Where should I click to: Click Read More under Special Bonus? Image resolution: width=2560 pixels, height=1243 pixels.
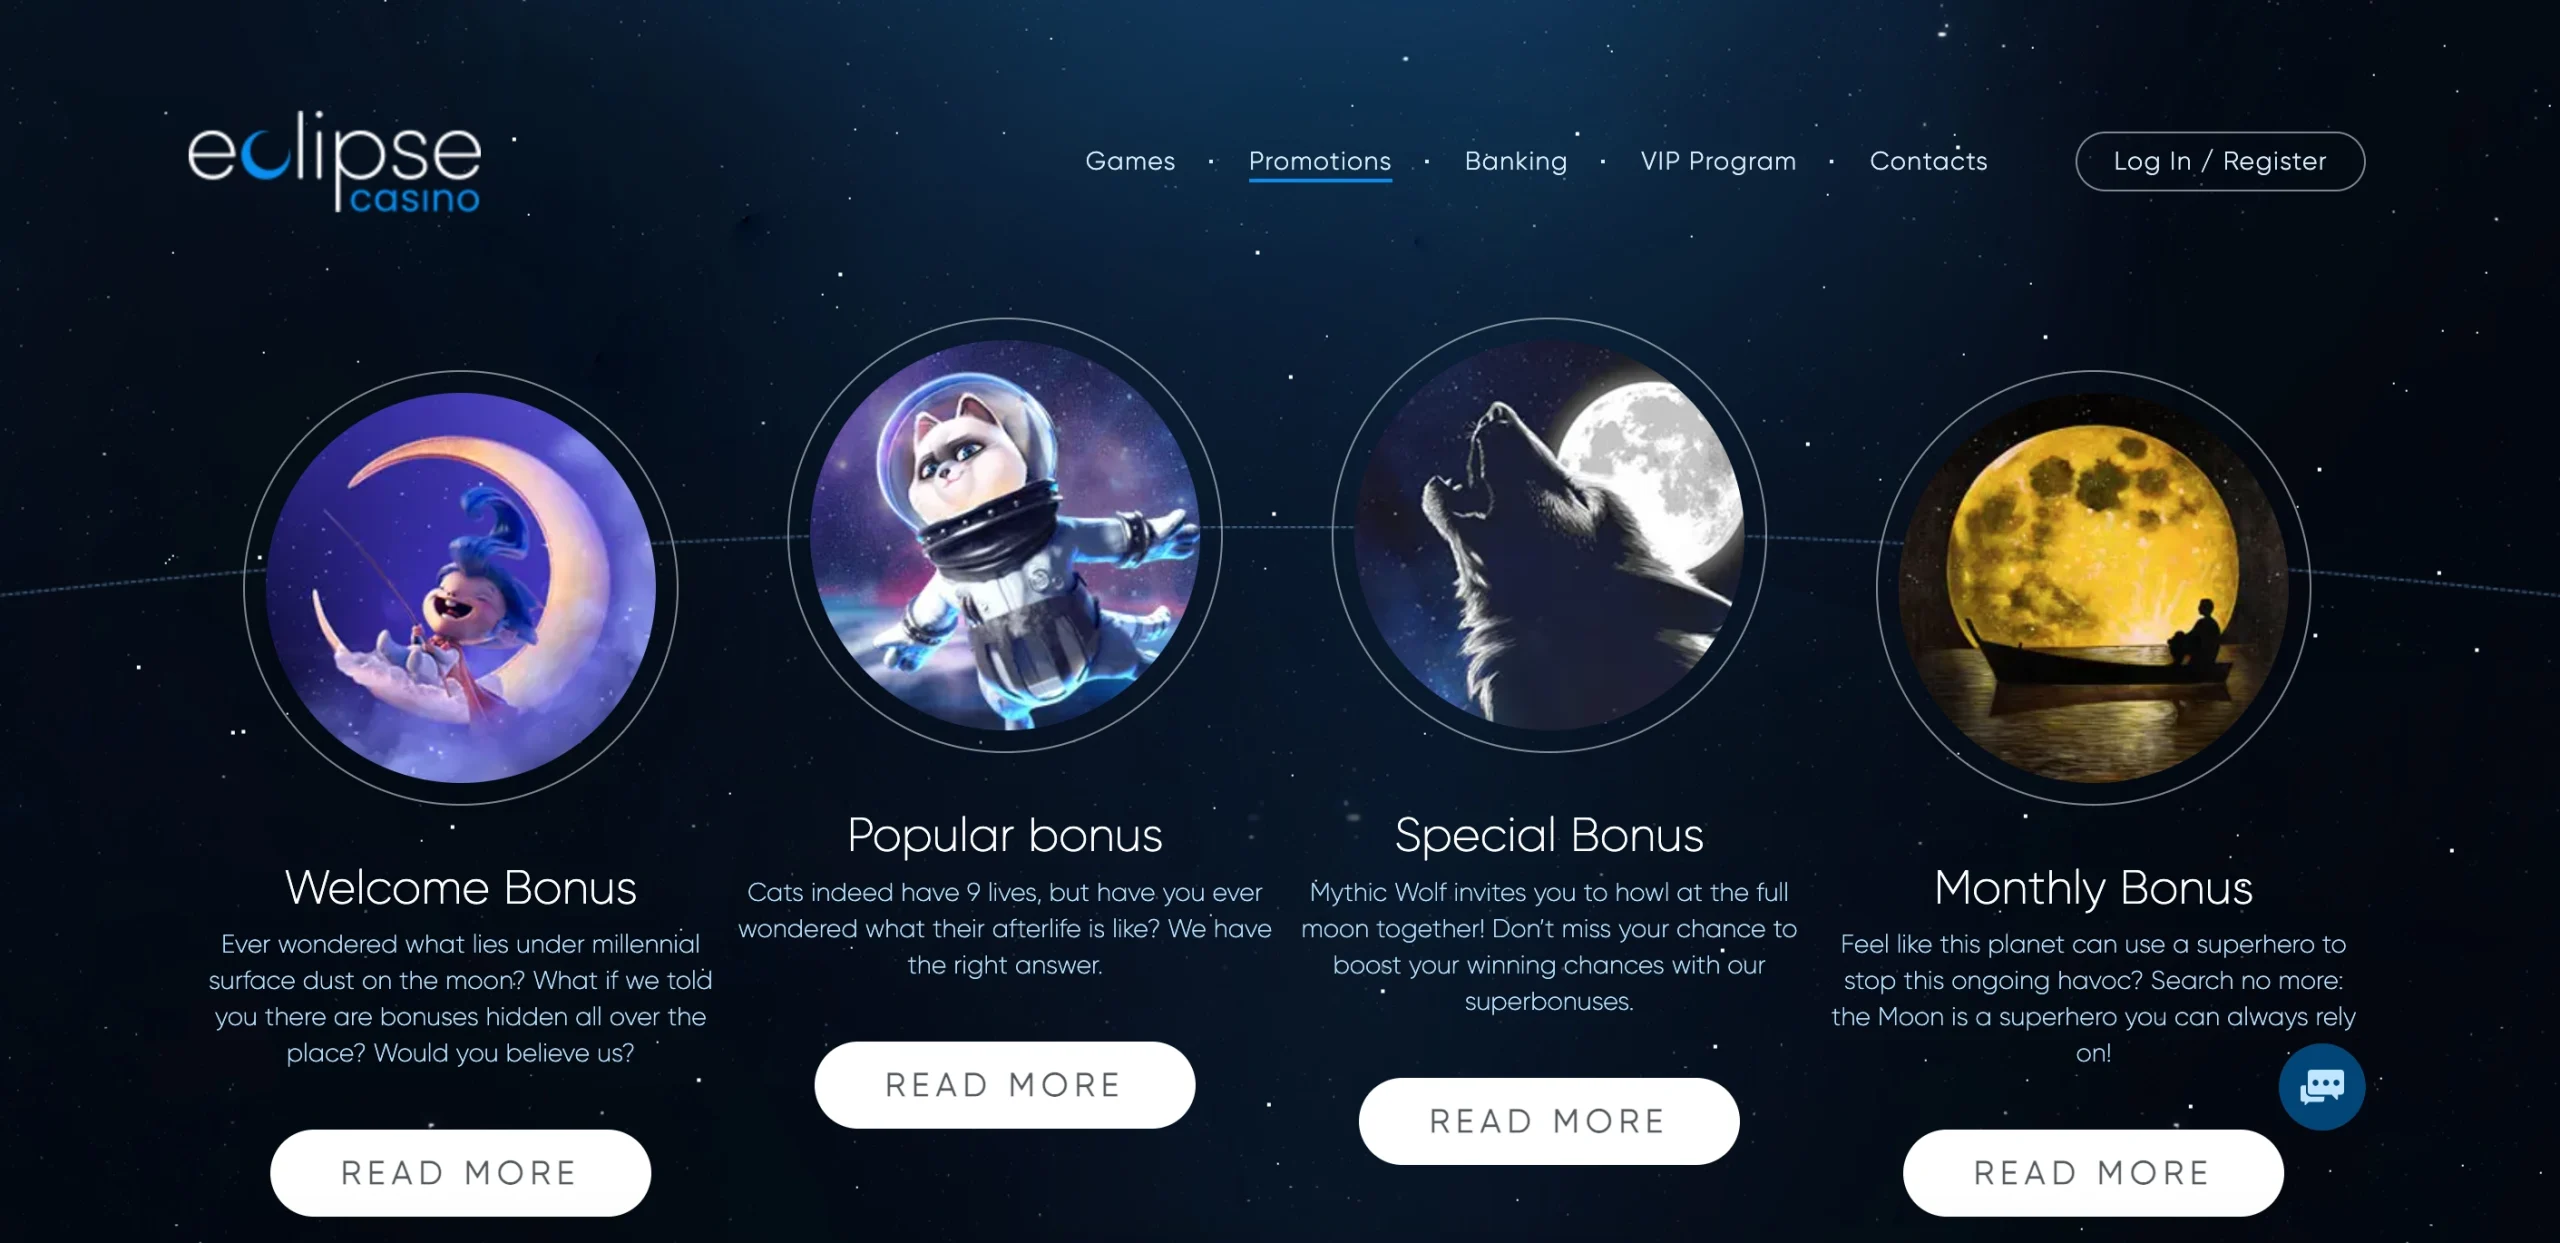coord(1548,1121)
